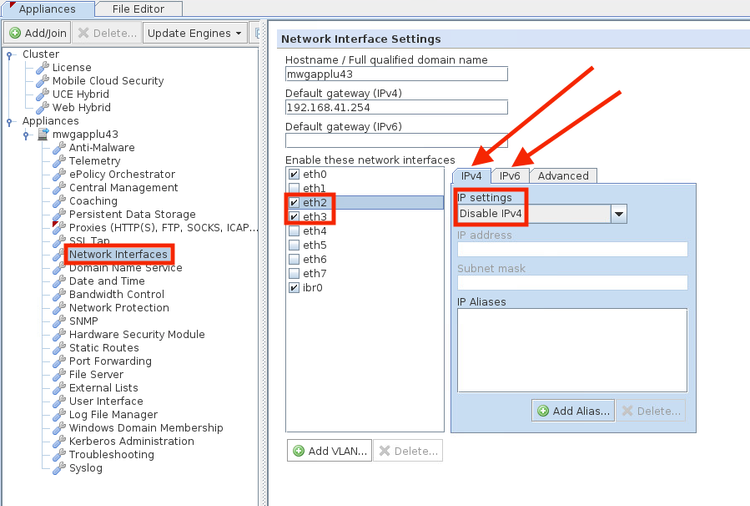Click wrench icon beside Port Forwarding

point(59,361)
